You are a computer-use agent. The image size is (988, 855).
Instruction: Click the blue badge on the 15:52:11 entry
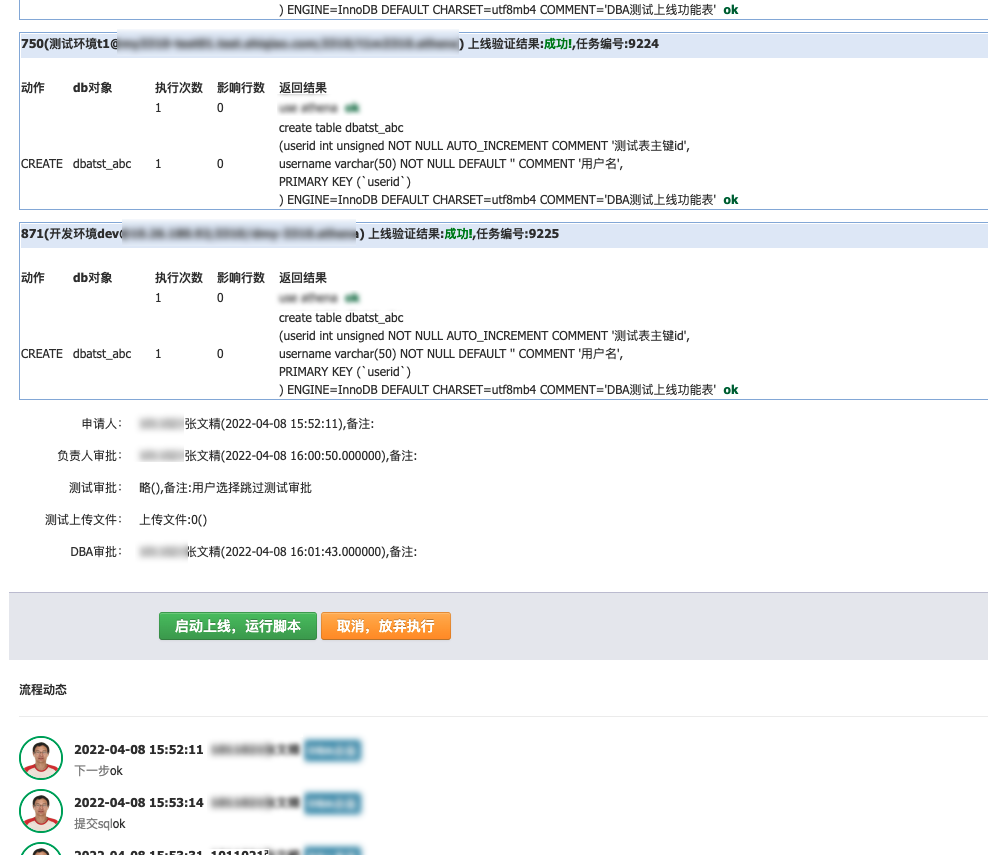(332, 750)
